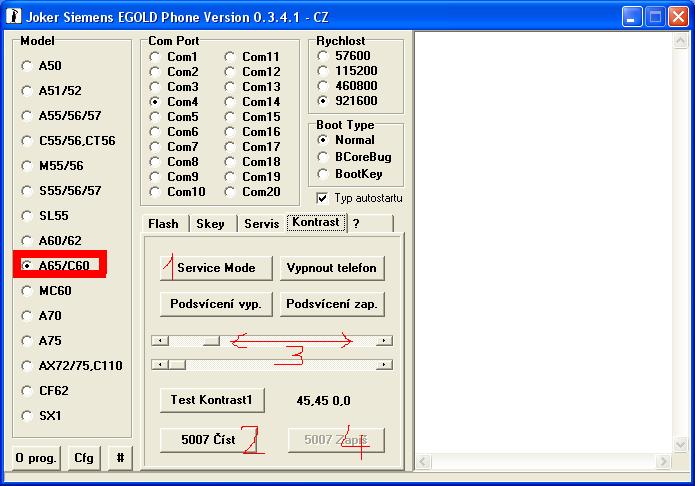Click left arrow of lower contrast slider

160,364
